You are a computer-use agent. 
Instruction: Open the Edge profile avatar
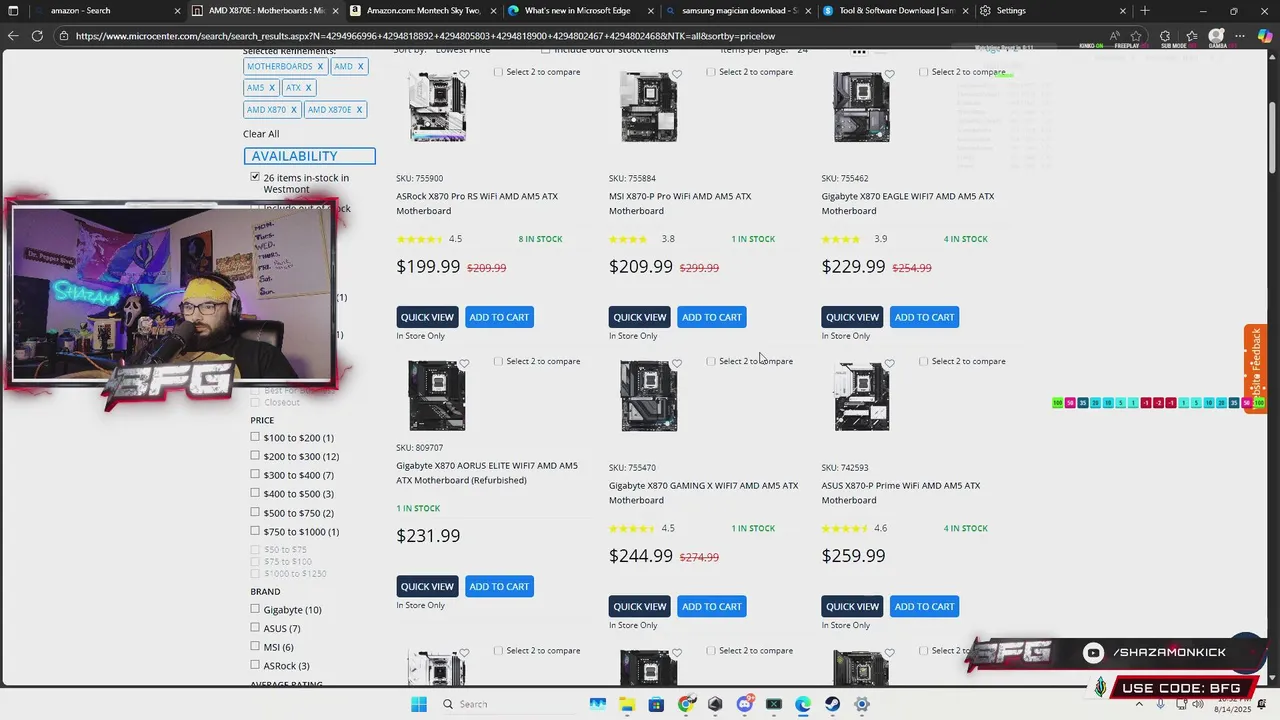coord(1217,36)
